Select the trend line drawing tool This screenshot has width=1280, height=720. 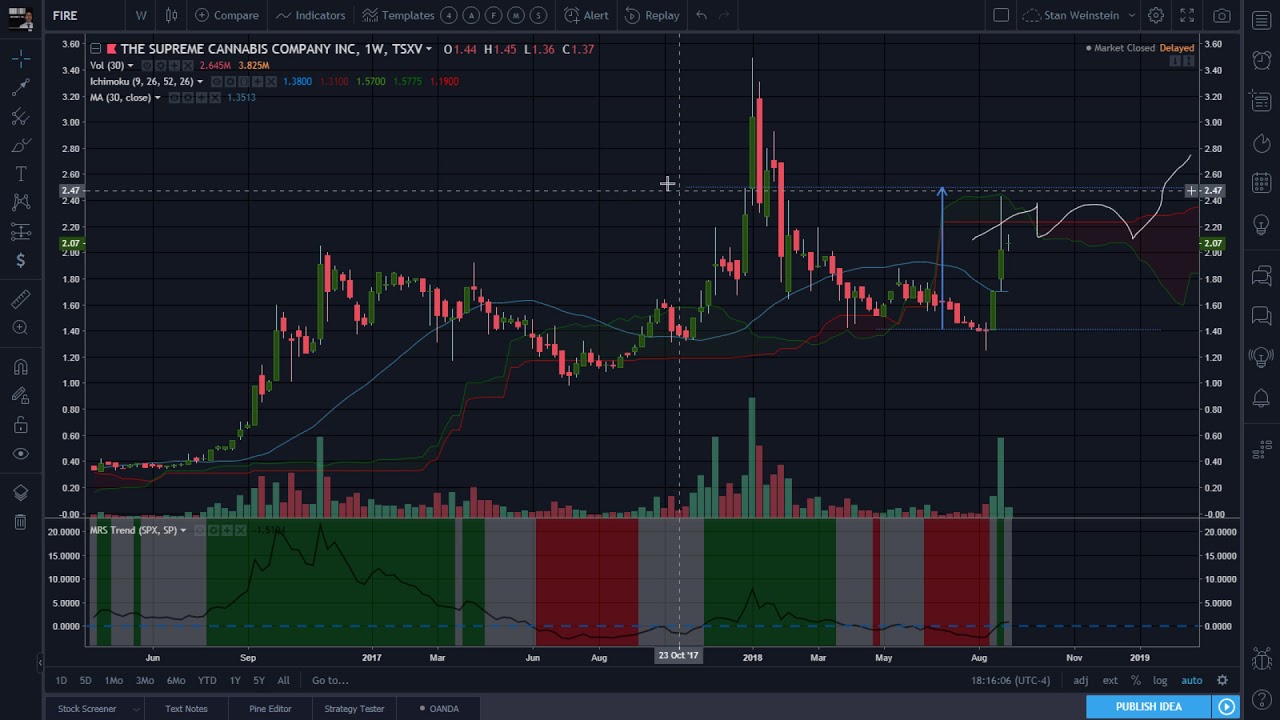20,88
